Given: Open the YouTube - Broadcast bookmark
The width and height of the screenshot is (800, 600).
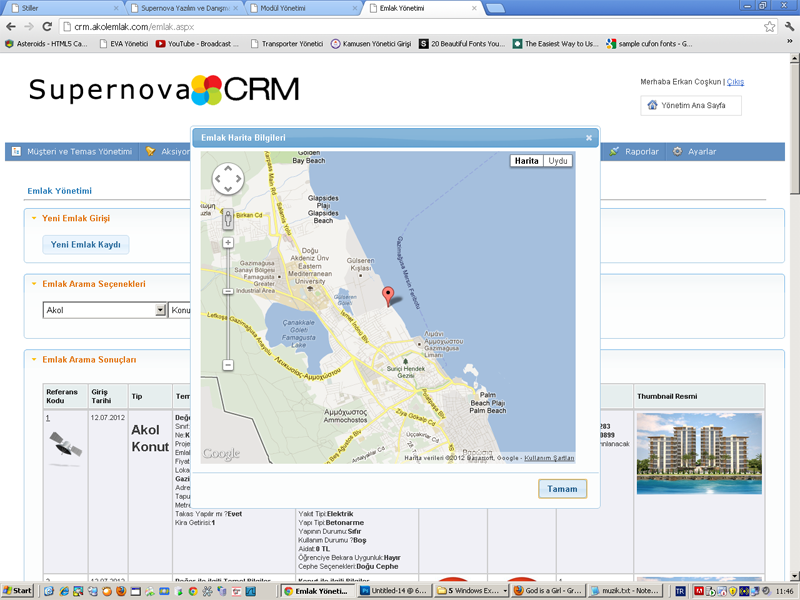Looking at the screenshot, I should (x=197, y=44).
